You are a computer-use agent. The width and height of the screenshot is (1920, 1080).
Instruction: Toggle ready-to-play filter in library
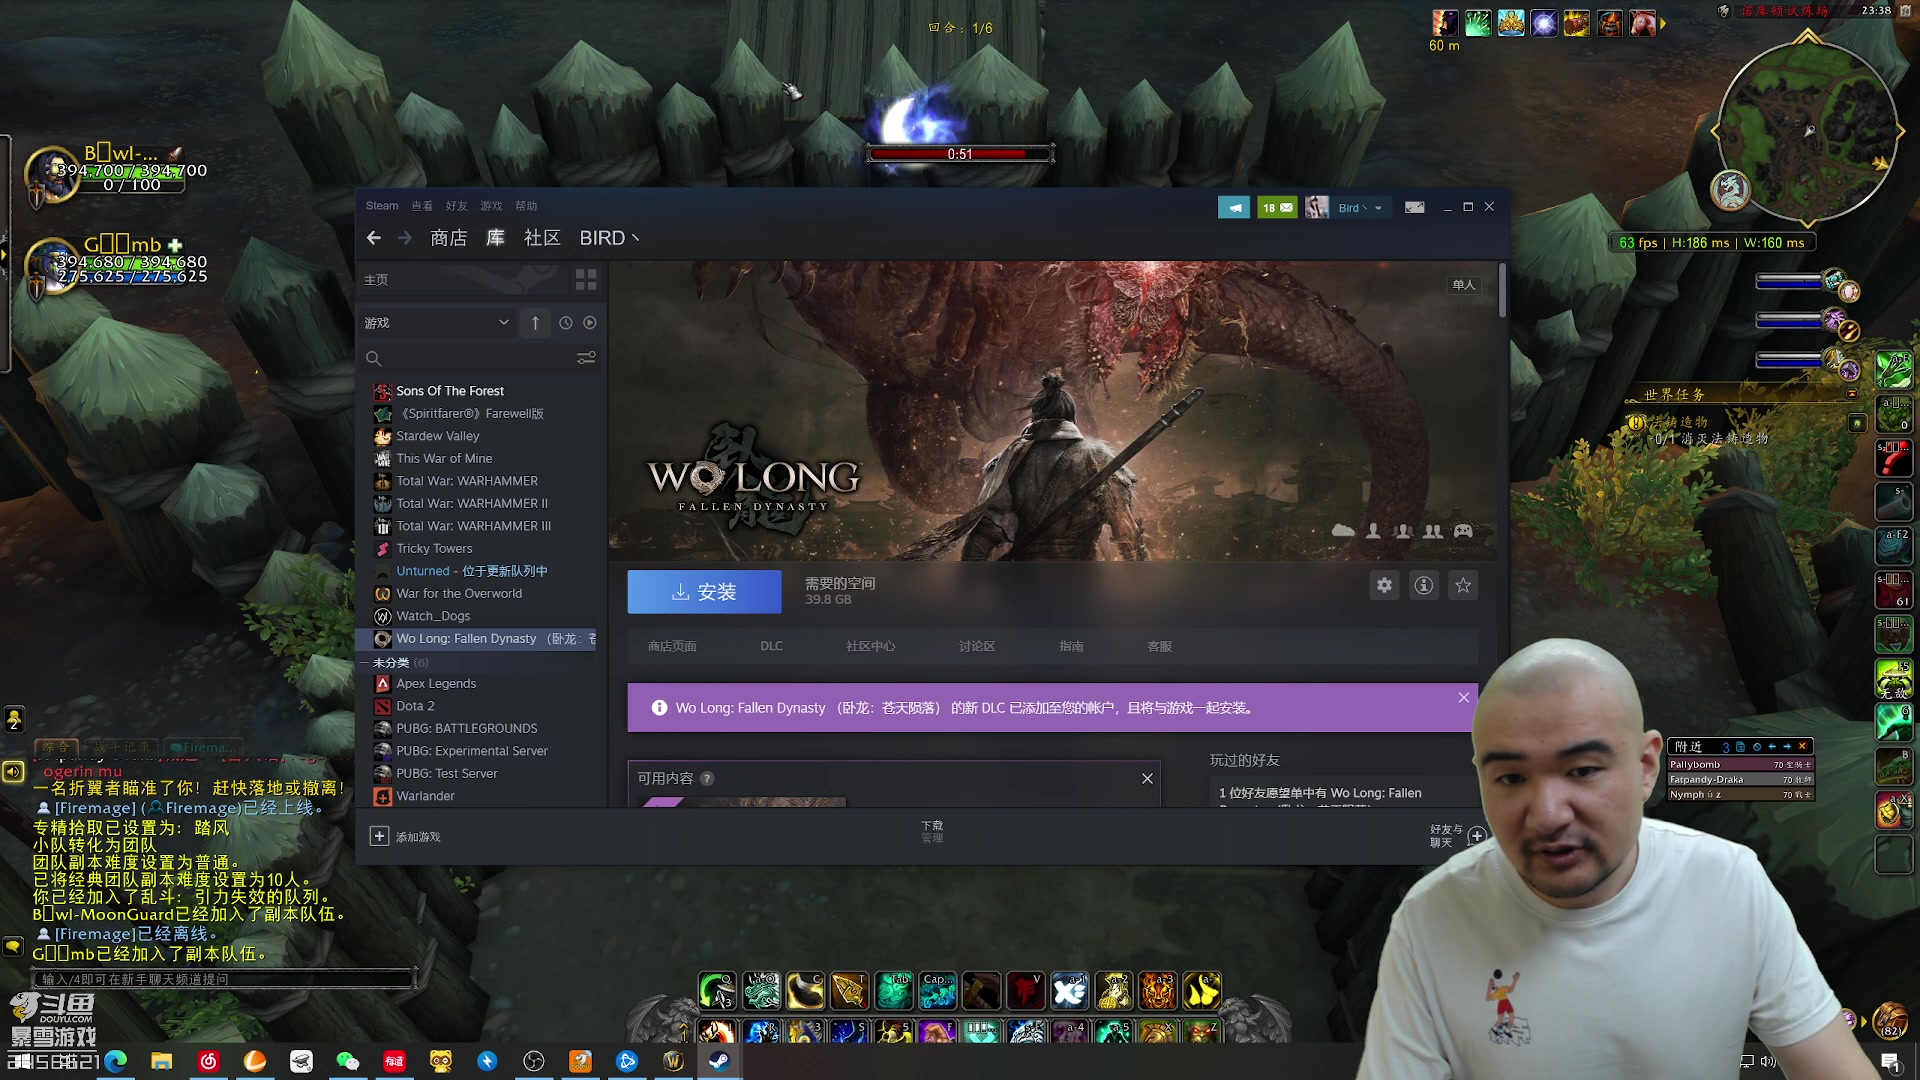pos(590,323)
